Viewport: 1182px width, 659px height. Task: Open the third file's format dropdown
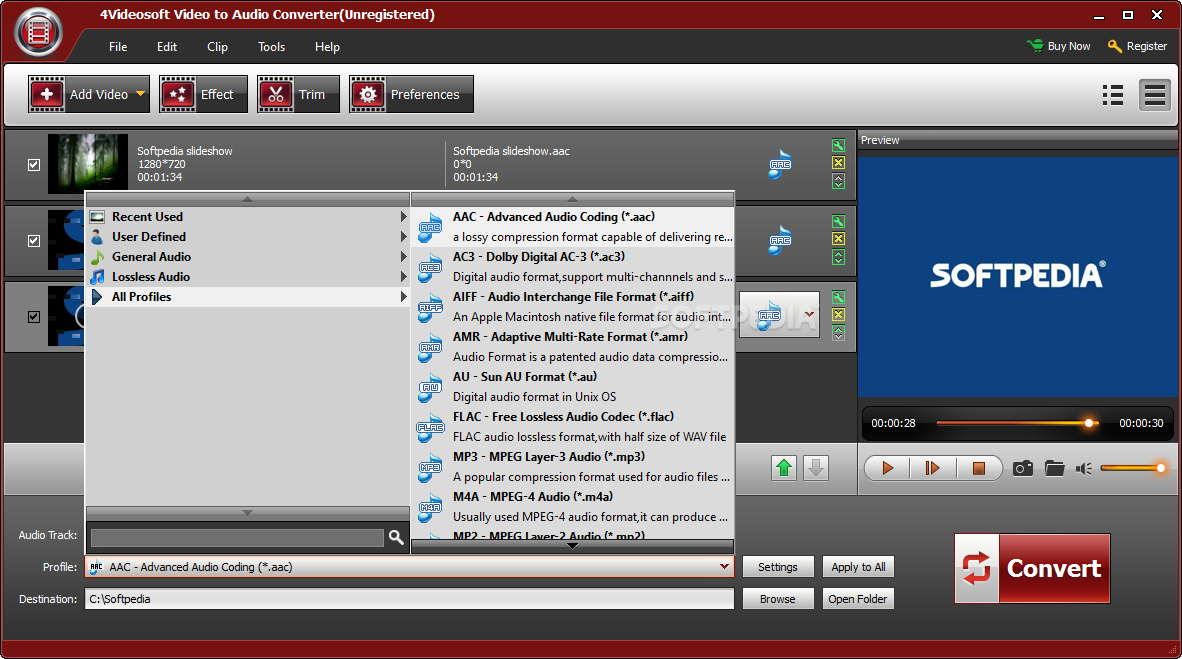pyautogui.click(x=809, y=314)
